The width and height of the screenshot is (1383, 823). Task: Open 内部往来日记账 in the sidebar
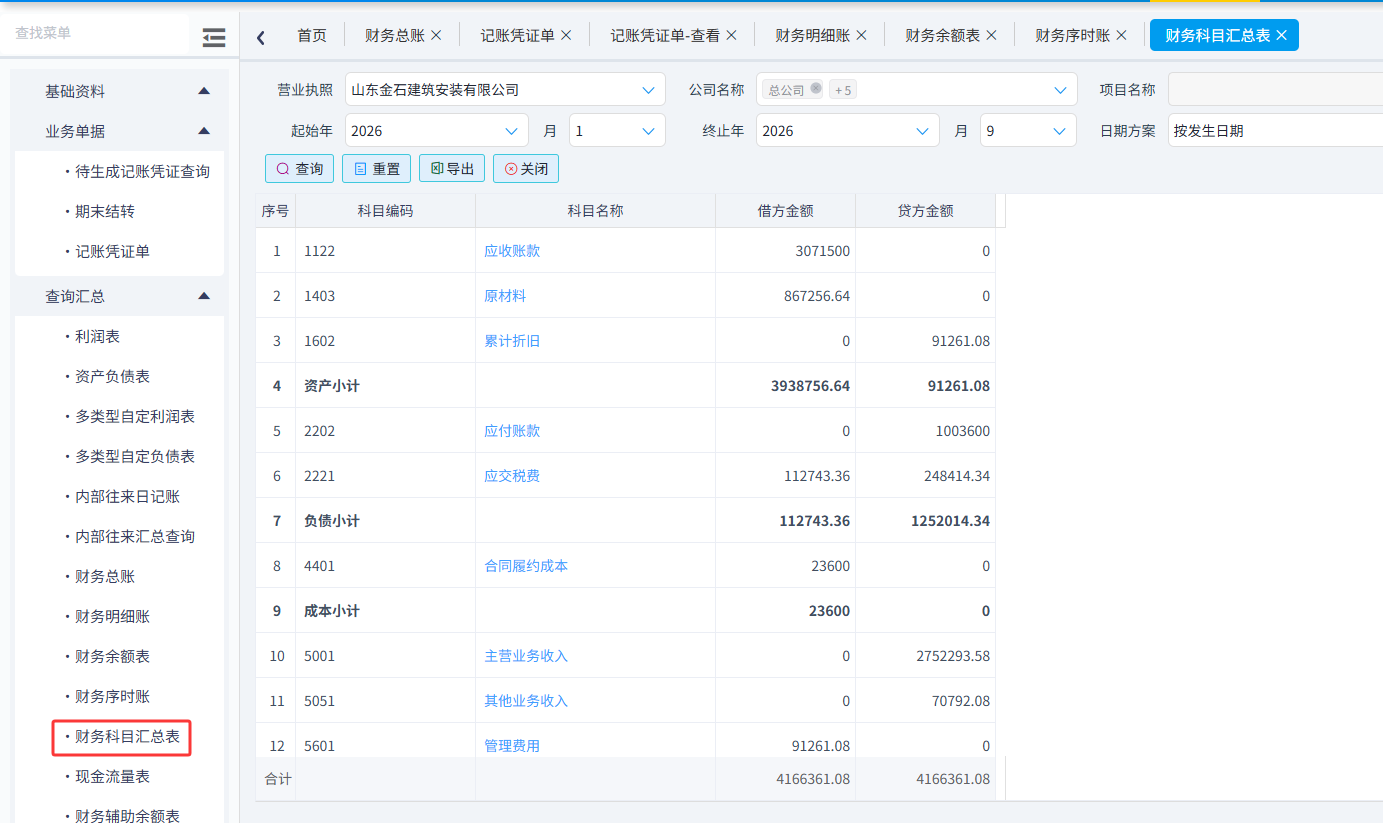click(127, 496)
